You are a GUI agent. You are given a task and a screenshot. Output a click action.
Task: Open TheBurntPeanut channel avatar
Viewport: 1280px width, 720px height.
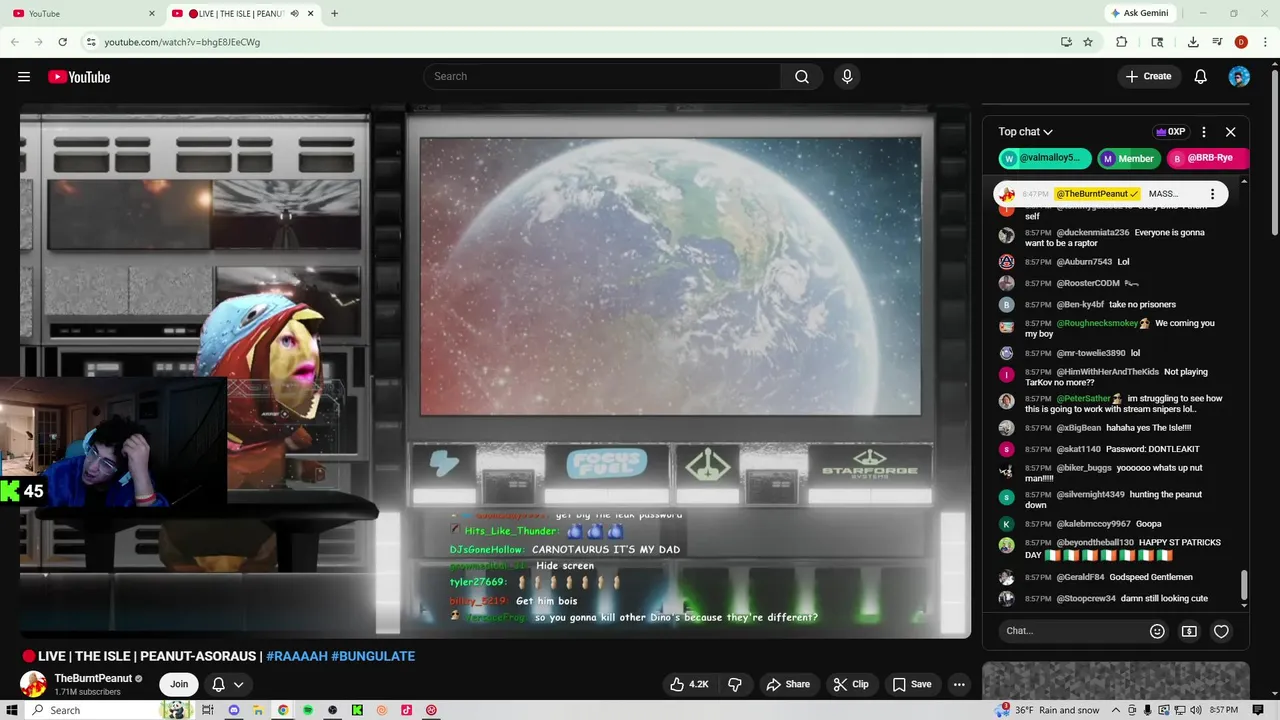(33, 684)
